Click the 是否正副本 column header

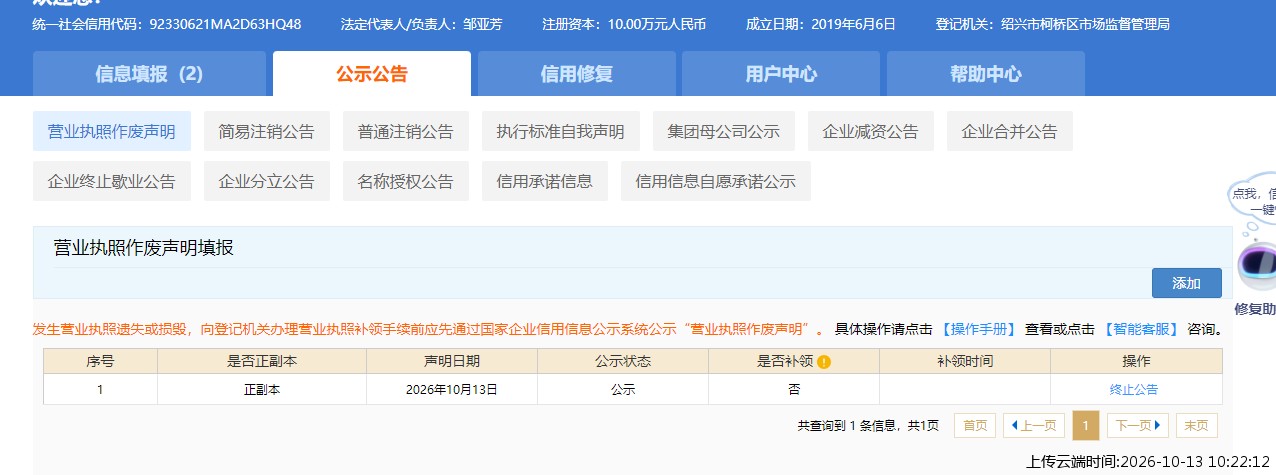(x=262, y=361)
